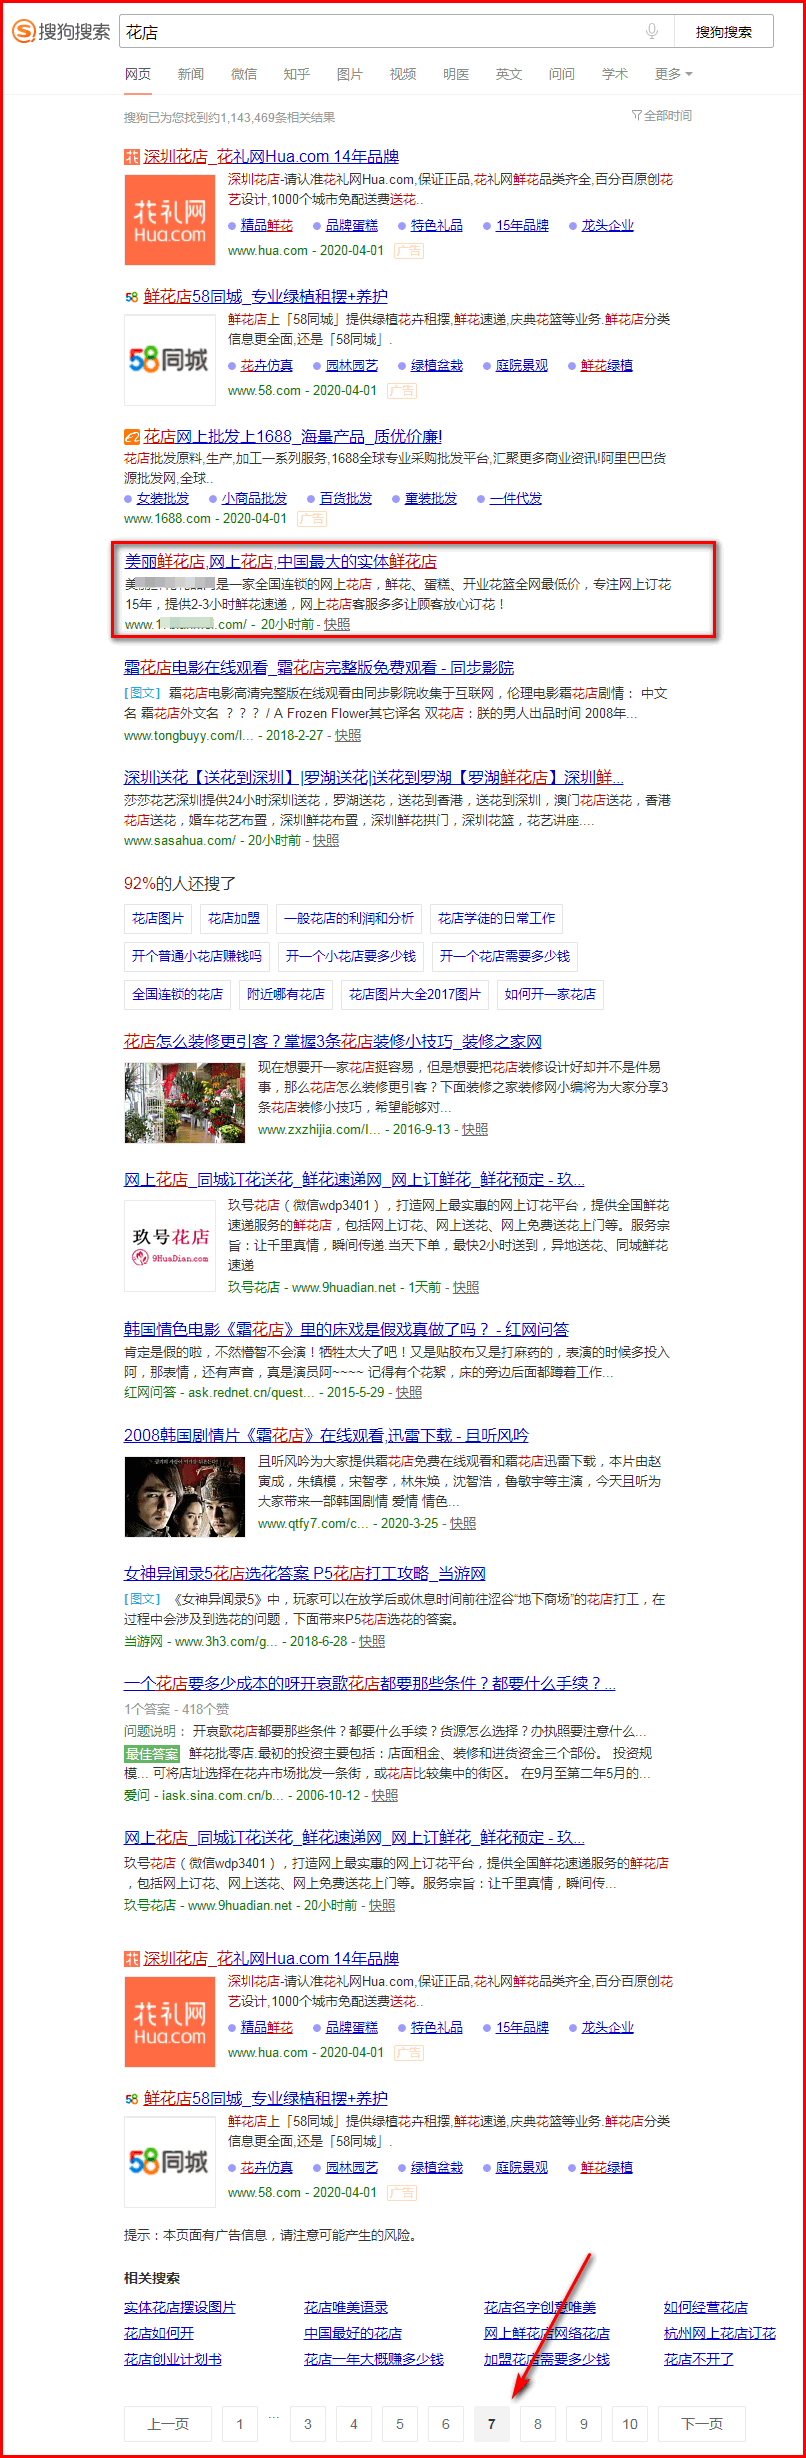Go to the 上一页 previous page

pyautogui.click(x=168, y=2424)
